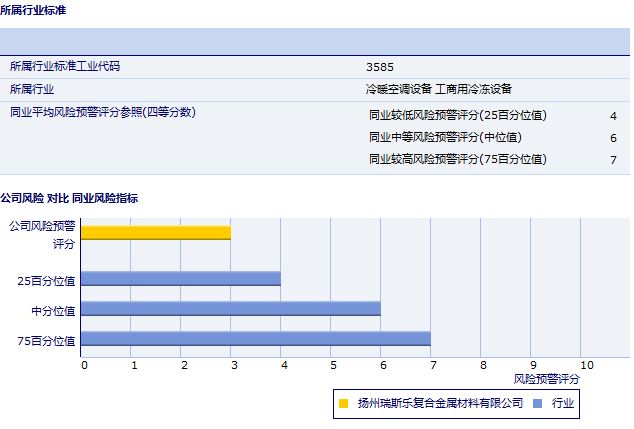
Task: Click the 25百分位值 axis label
Action: point(46,281)
